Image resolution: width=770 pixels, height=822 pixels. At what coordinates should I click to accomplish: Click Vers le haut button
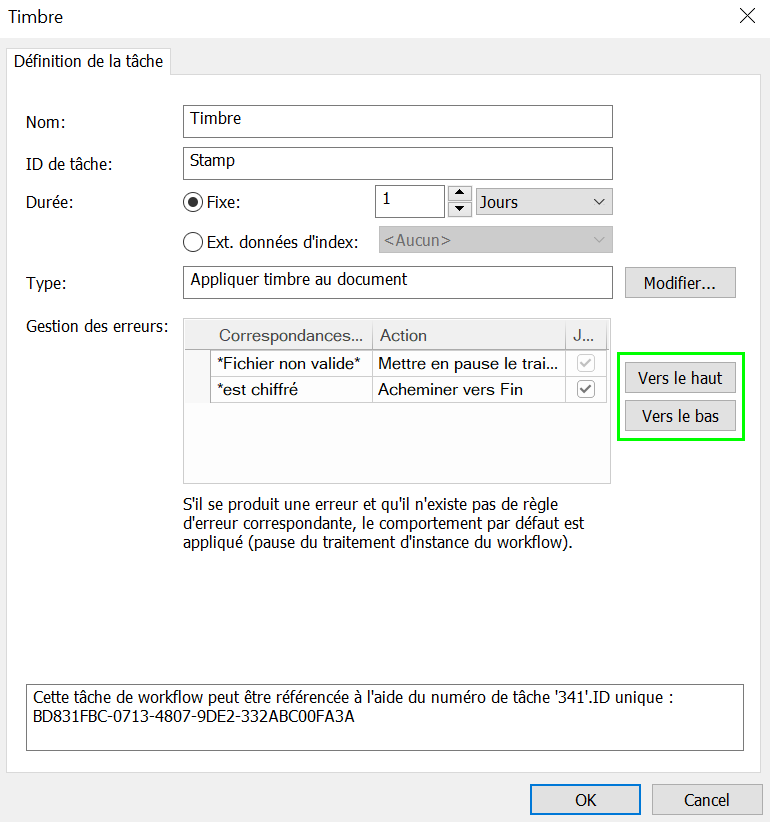[680, 378]
